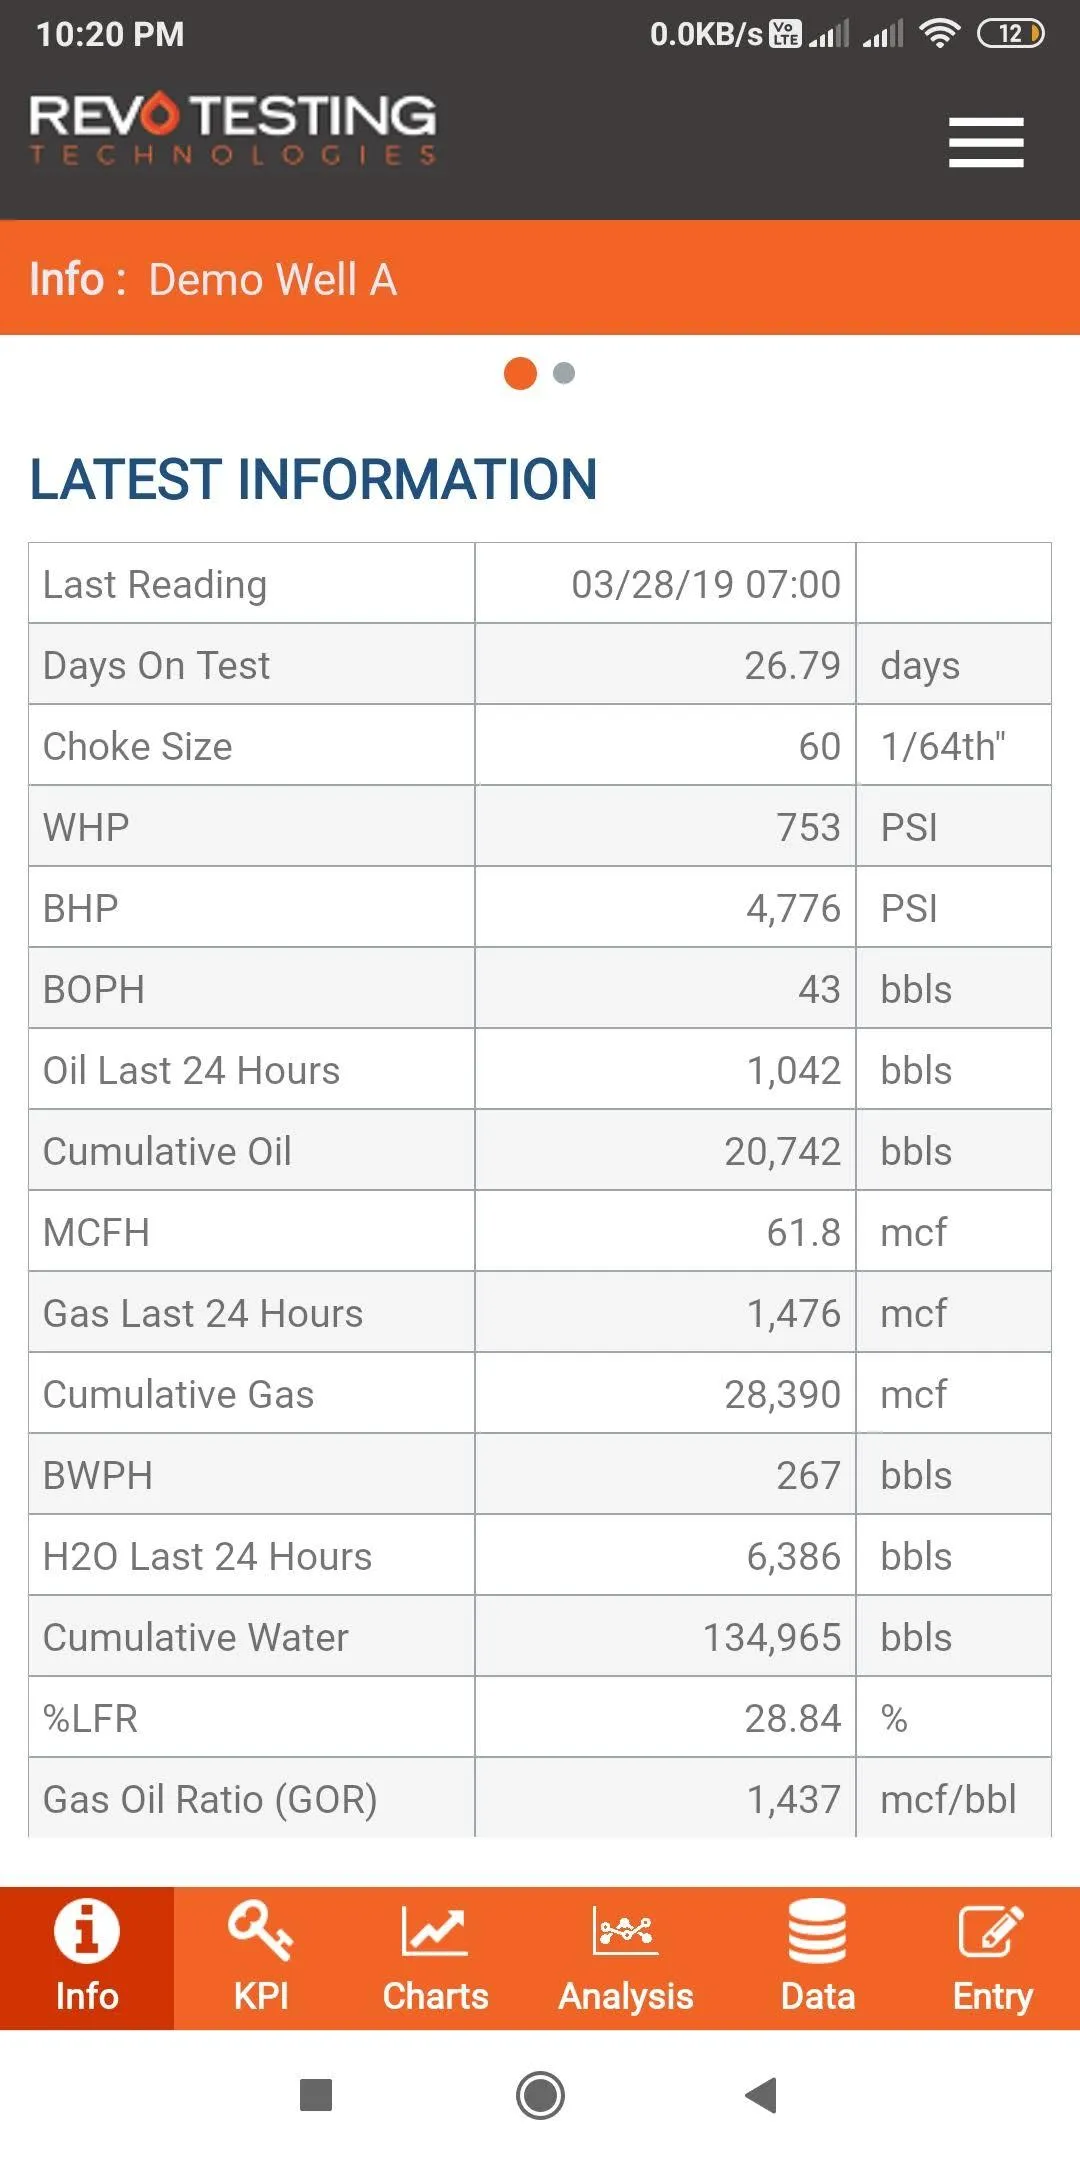1080x2160 pixels.
Task: Tap the Last Reading date value
Action: tap(706, 584)
